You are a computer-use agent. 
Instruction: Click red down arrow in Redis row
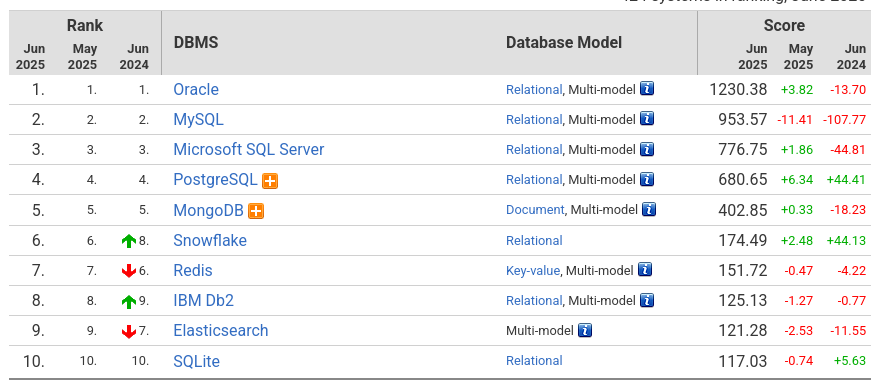coord(128,271)
